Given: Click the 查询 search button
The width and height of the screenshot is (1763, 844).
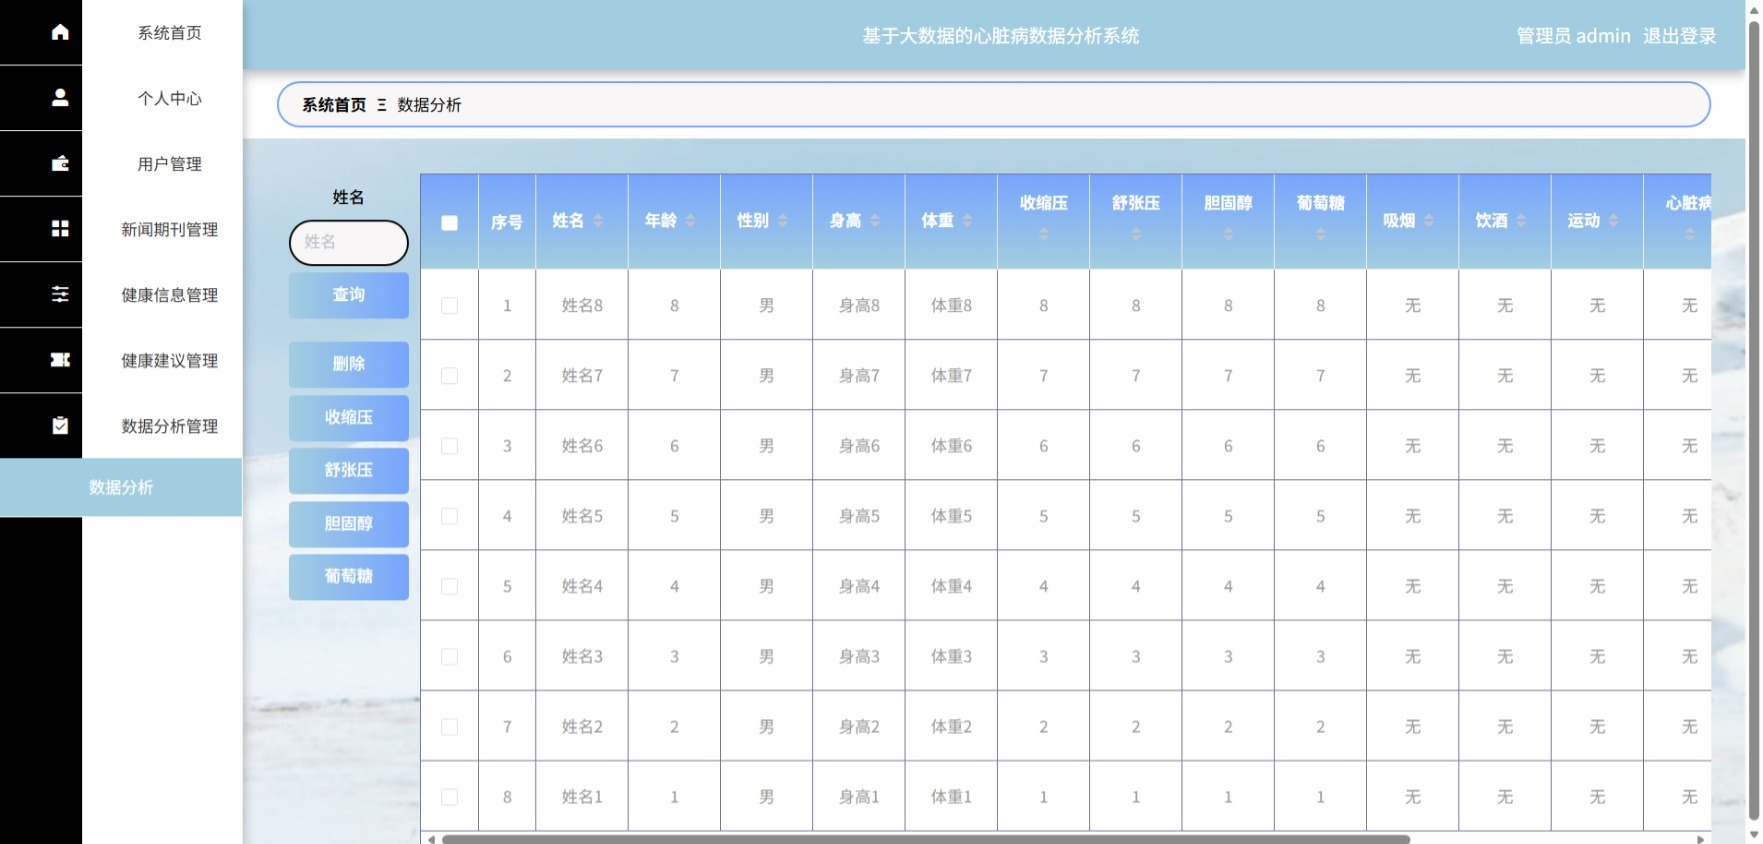Looking at the screenshot, I should tap(349, 295).
